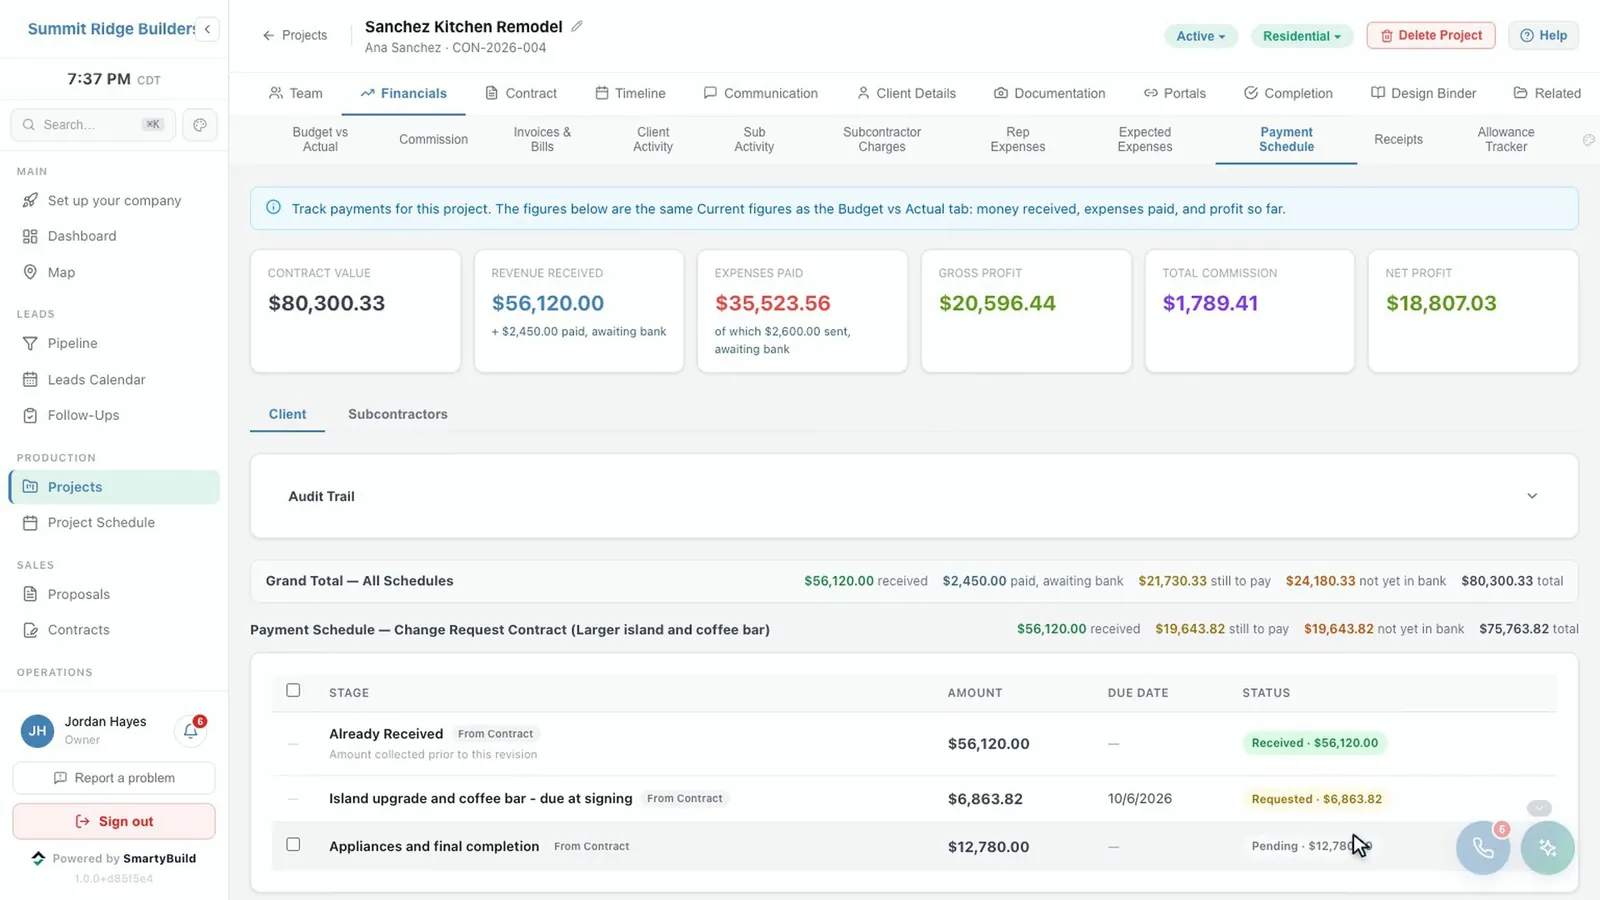The width and height of the screenshot is (1600, 900).
Task: Select the Budget vs Actual subtab
Action: pos(320,139)
